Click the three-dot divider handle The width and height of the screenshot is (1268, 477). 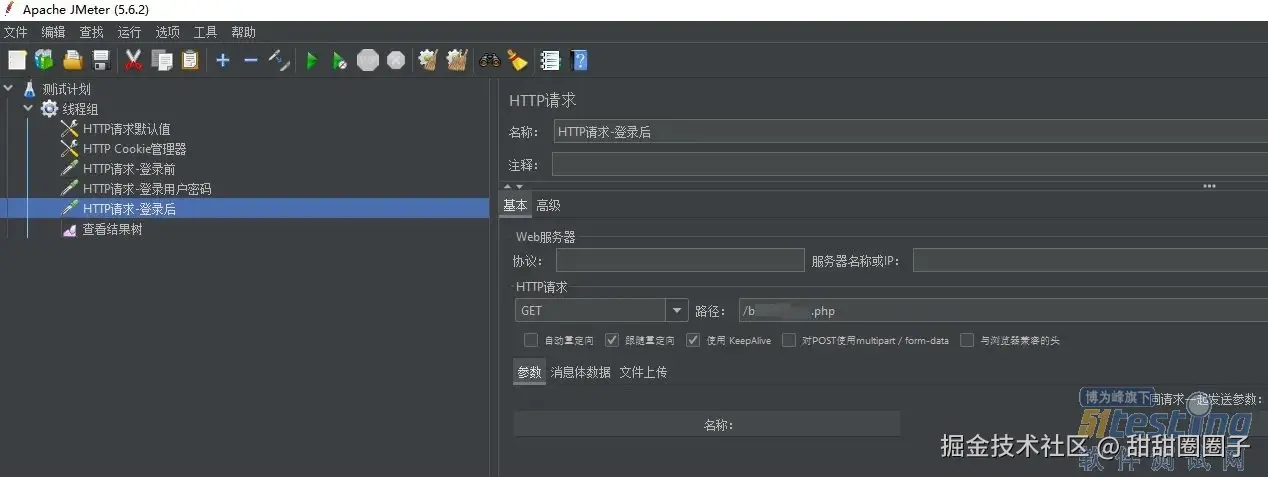tap(1209, 186)
